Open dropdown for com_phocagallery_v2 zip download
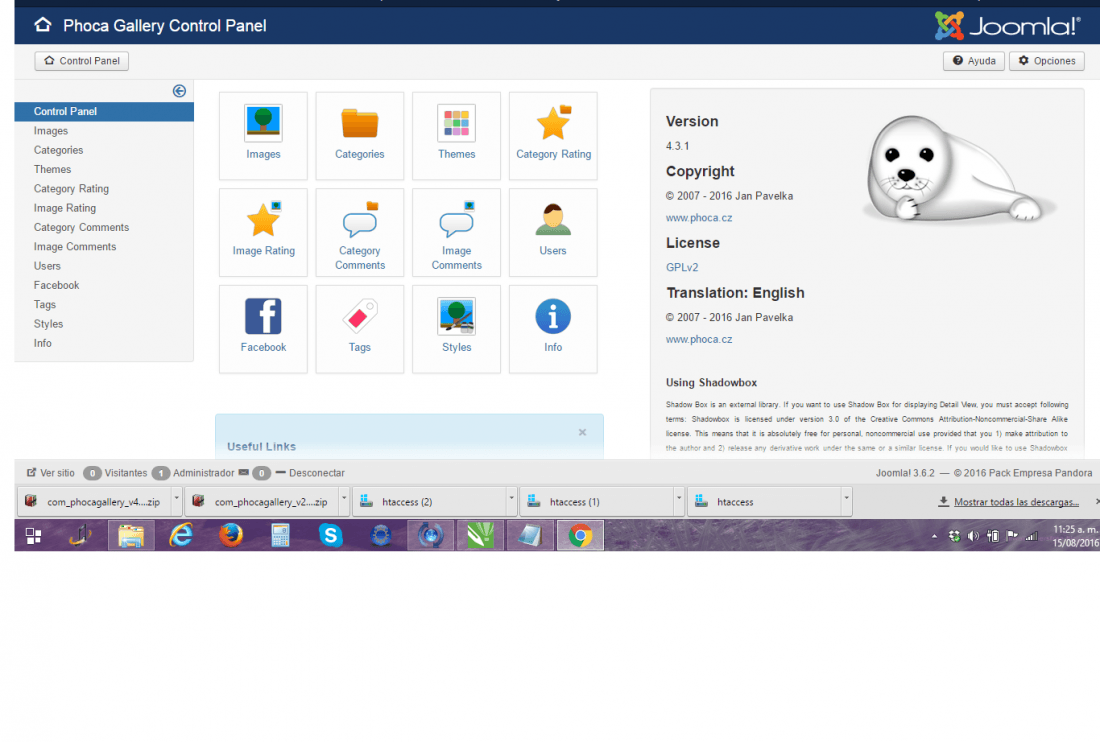1100x742 pixels. (344, 501)
